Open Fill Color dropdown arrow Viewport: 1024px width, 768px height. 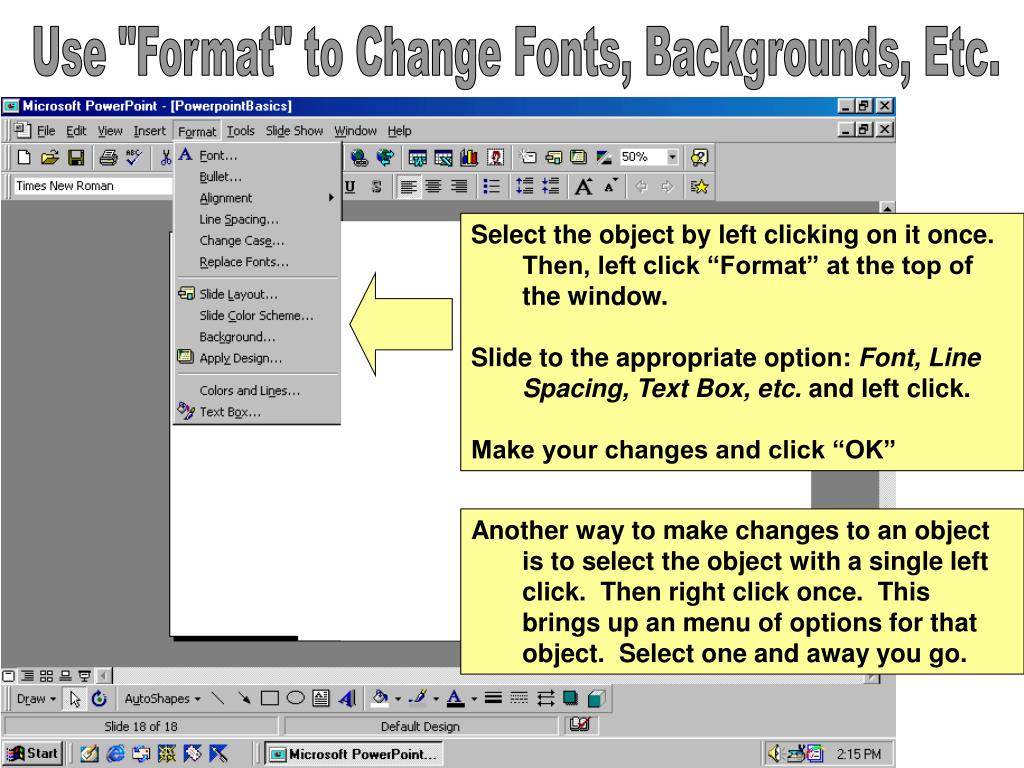(x=398, y=699)
